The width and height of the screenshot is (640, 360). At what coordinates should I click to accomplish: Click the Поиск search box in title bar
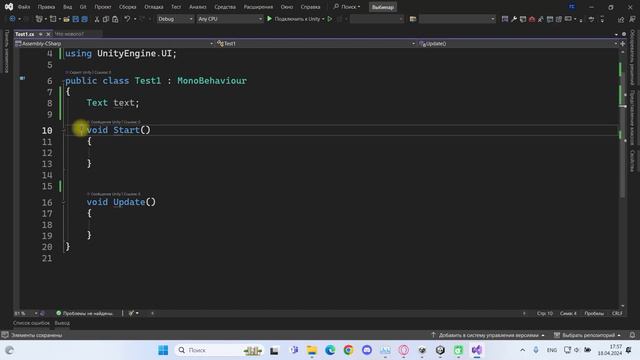pyautogui.click(x=347, y=7)
